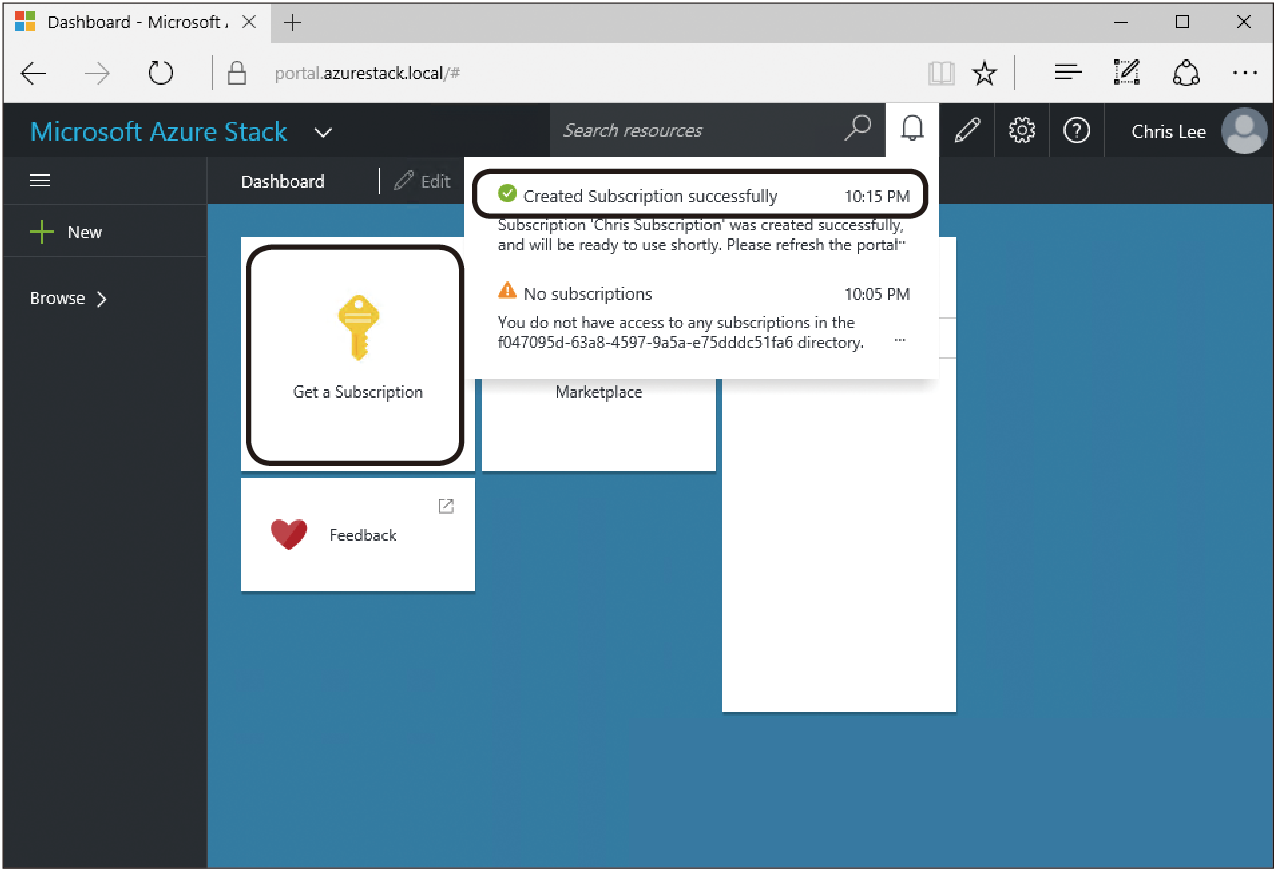Viewport: 1277px width, 872px height.
Task: Click browser forward arrow
Action: [97, 73]
